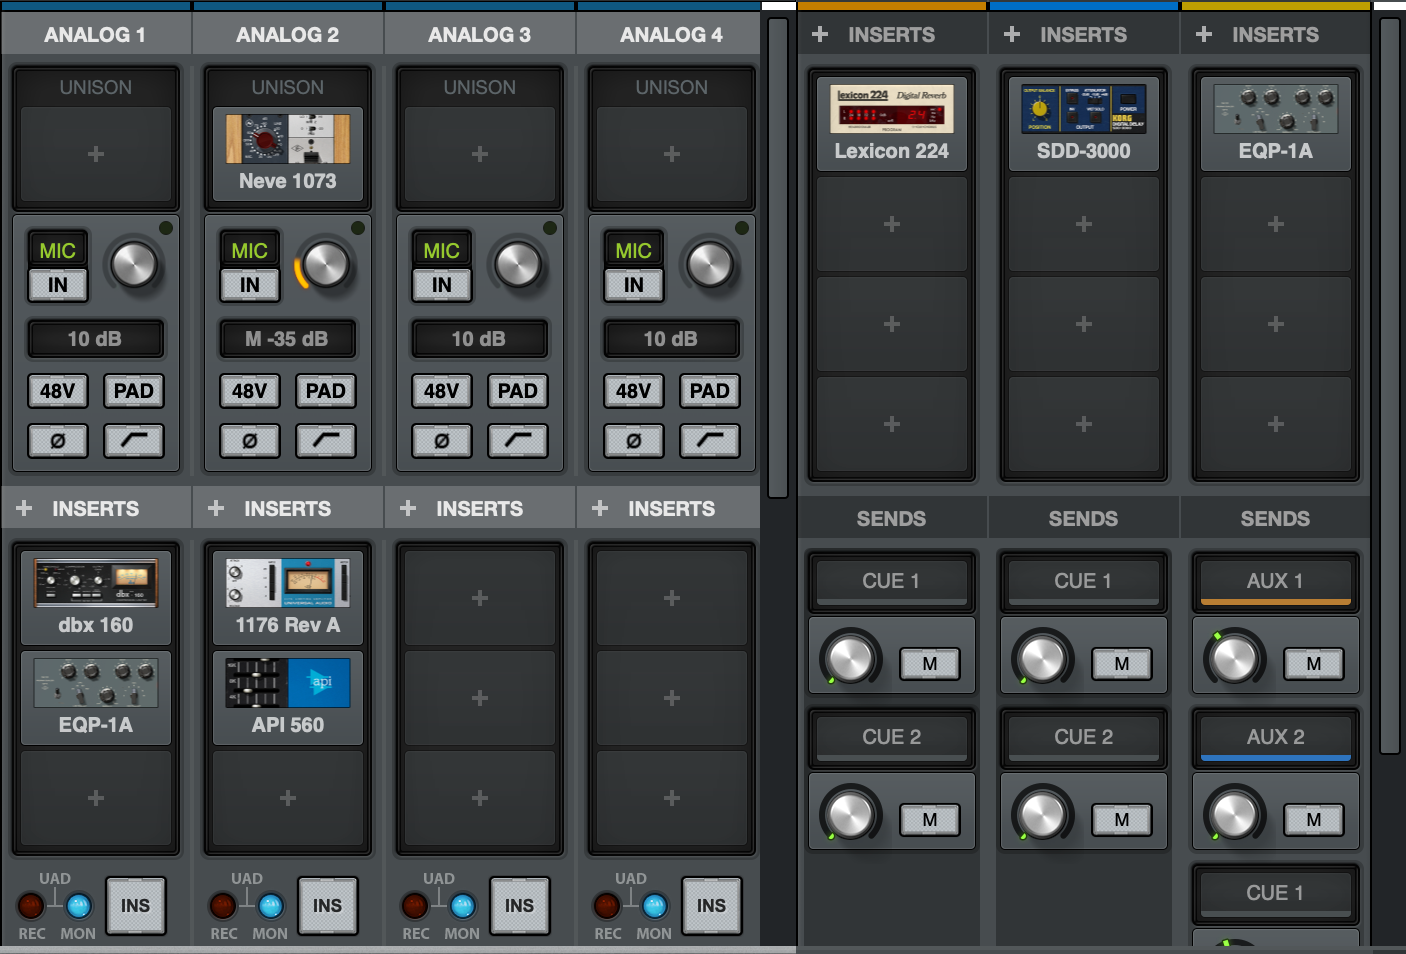Open CUE 1 send selector below Lexicon 224
Screen dimensions: 1406x954
892,581
